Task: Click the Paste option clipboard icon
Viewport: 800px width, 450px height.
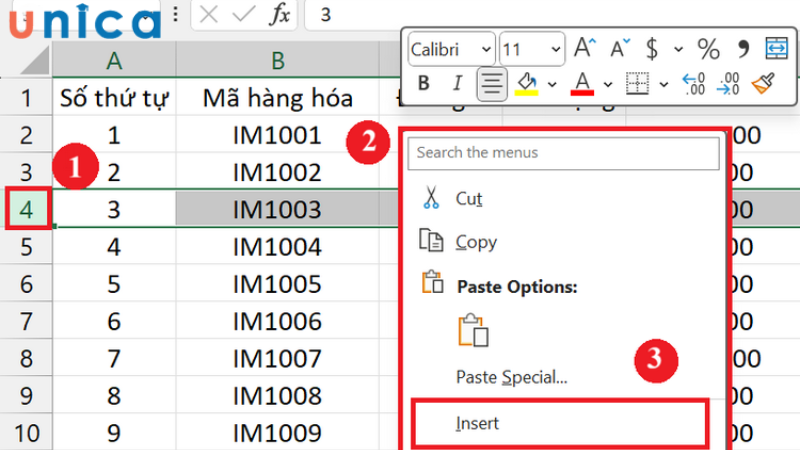Action: pos(473,331)
